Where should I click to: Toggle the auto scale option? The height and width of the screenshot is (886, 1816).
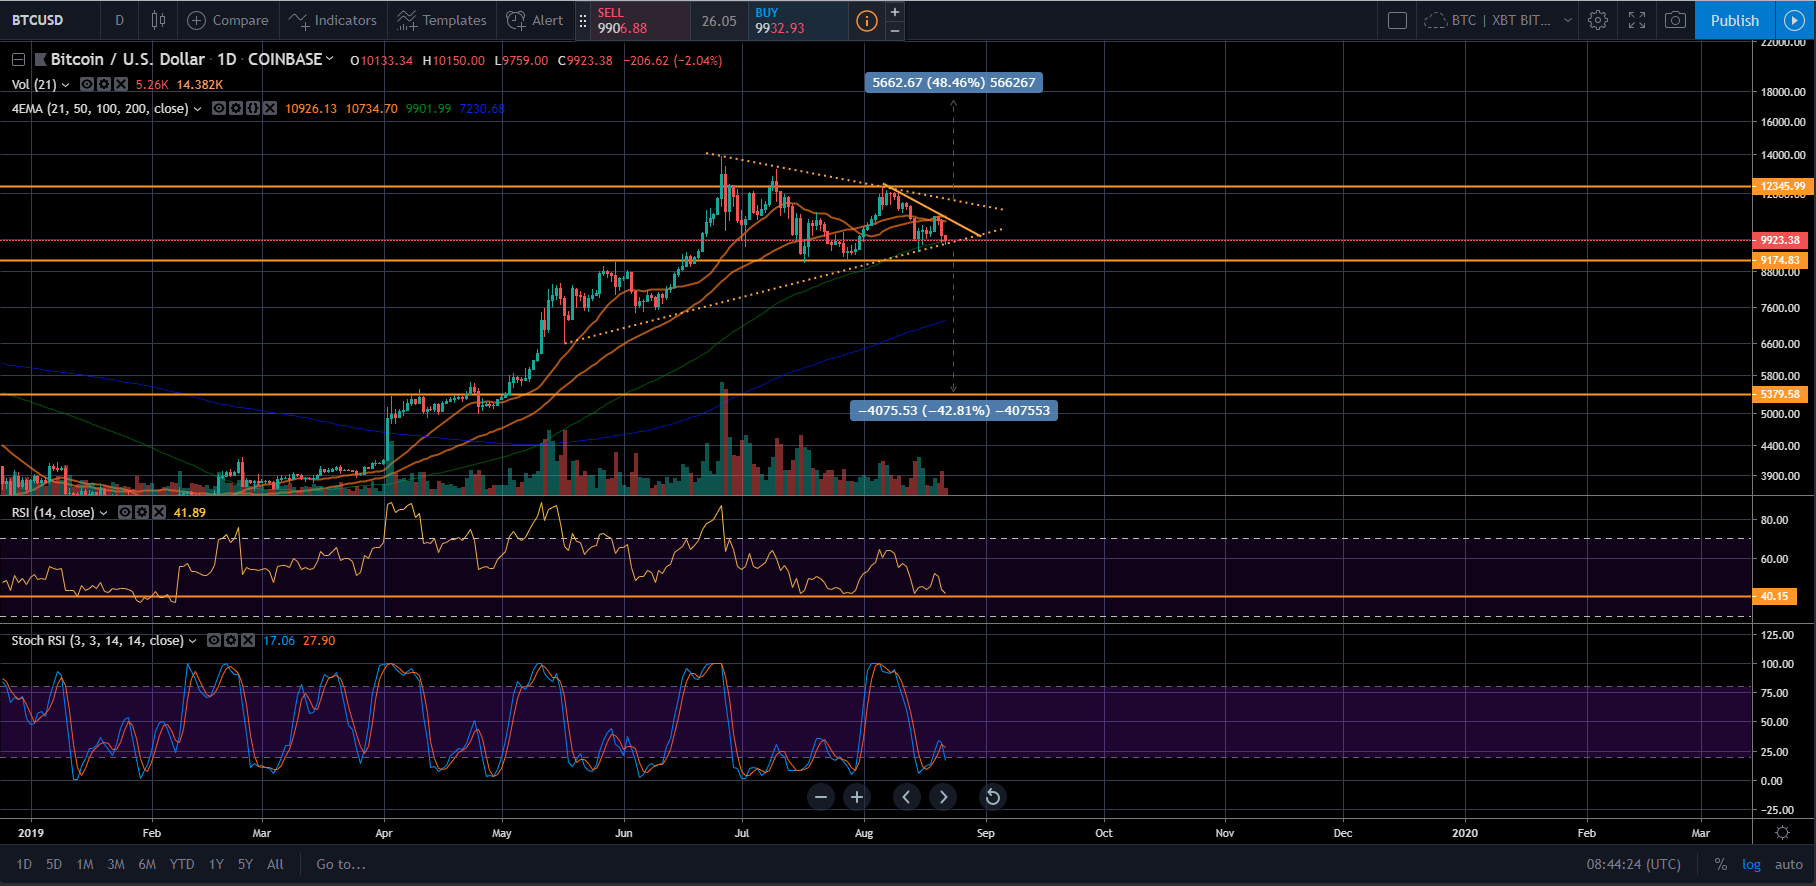1788,864
